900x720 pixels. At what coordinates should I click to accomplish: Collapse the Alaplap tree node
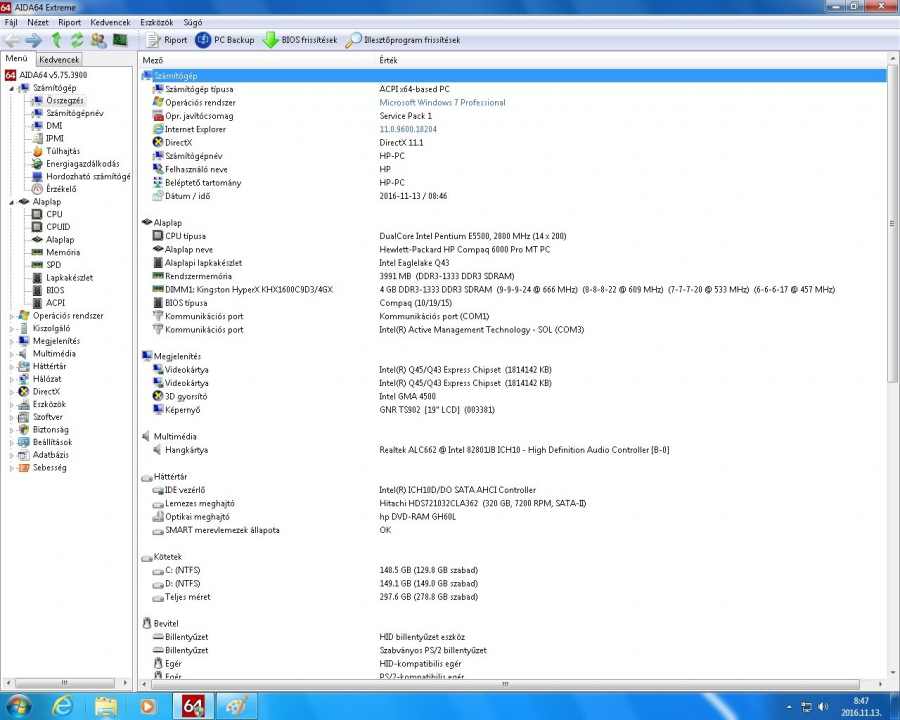point(11,202)
